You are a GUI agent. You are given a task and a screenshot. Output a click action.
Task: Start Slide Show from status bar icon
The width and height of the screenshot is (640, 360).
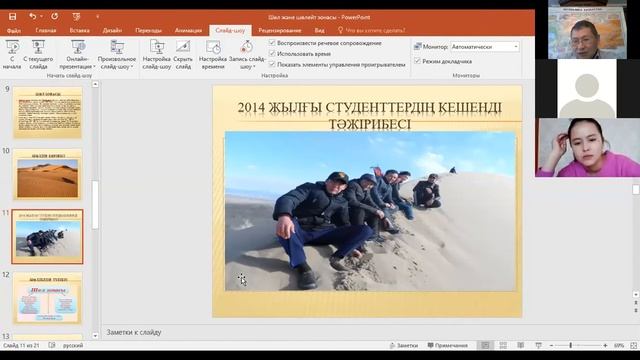point(538,345)
